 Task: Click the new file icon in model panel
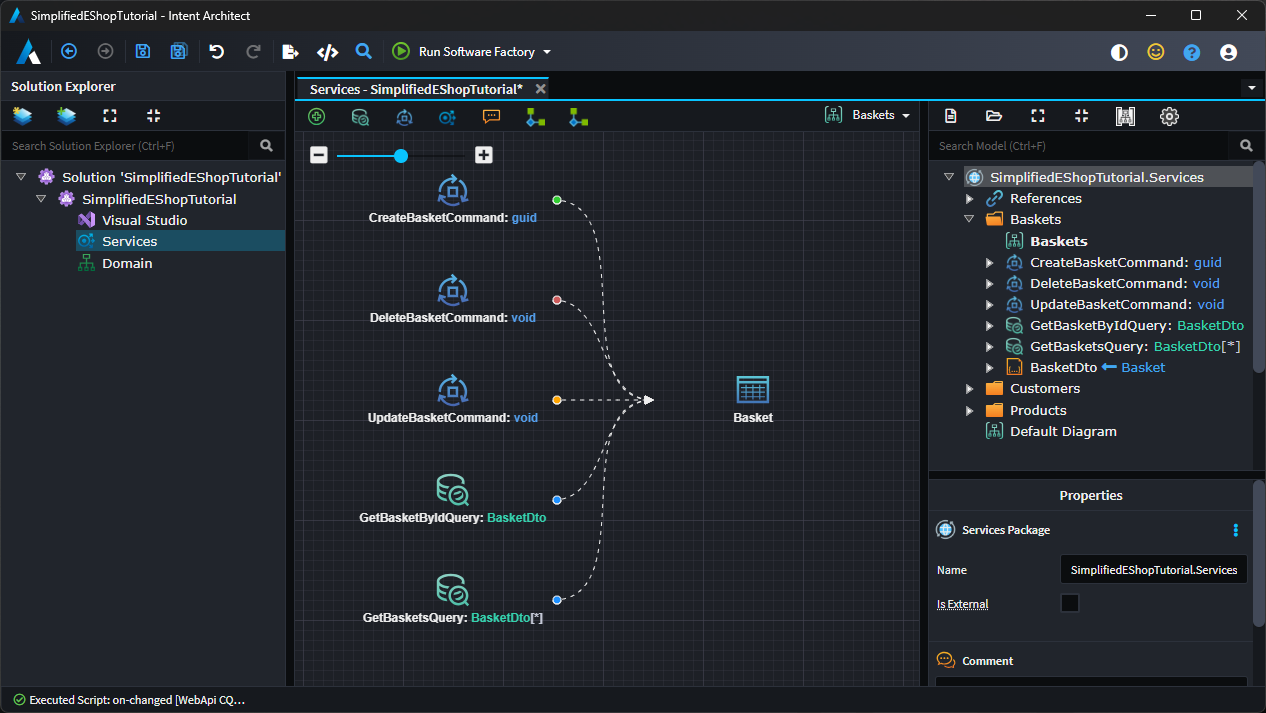pos(950,116)
